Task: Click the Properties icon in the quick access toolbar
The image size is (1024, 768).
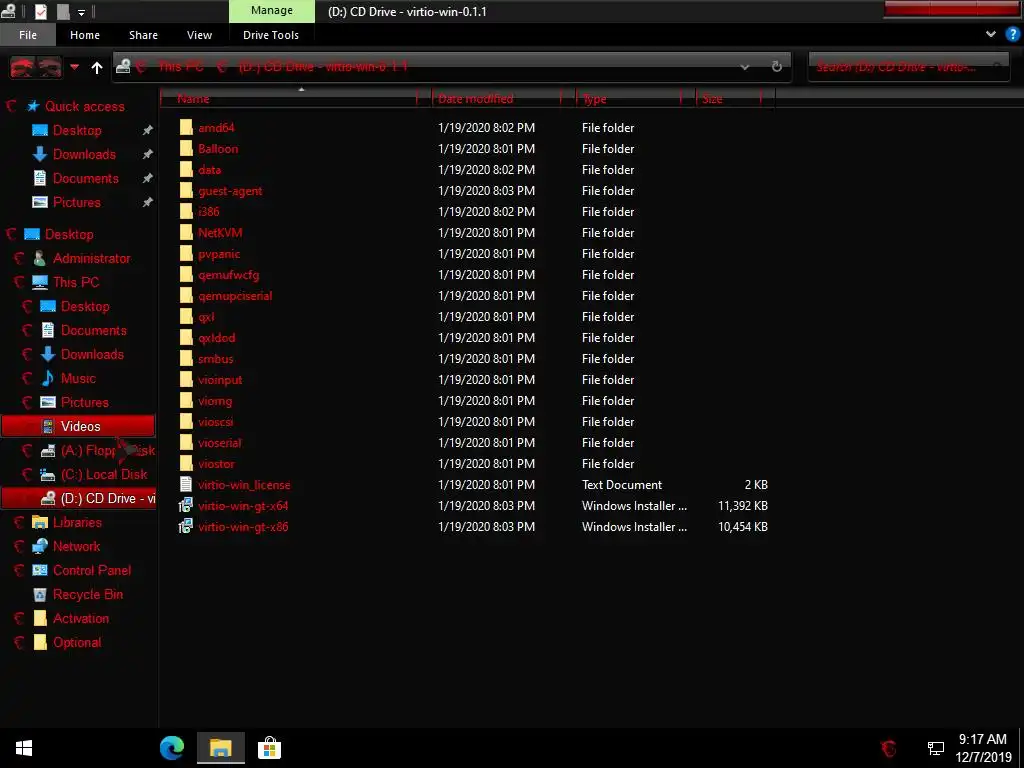Action: click(40, 11)
